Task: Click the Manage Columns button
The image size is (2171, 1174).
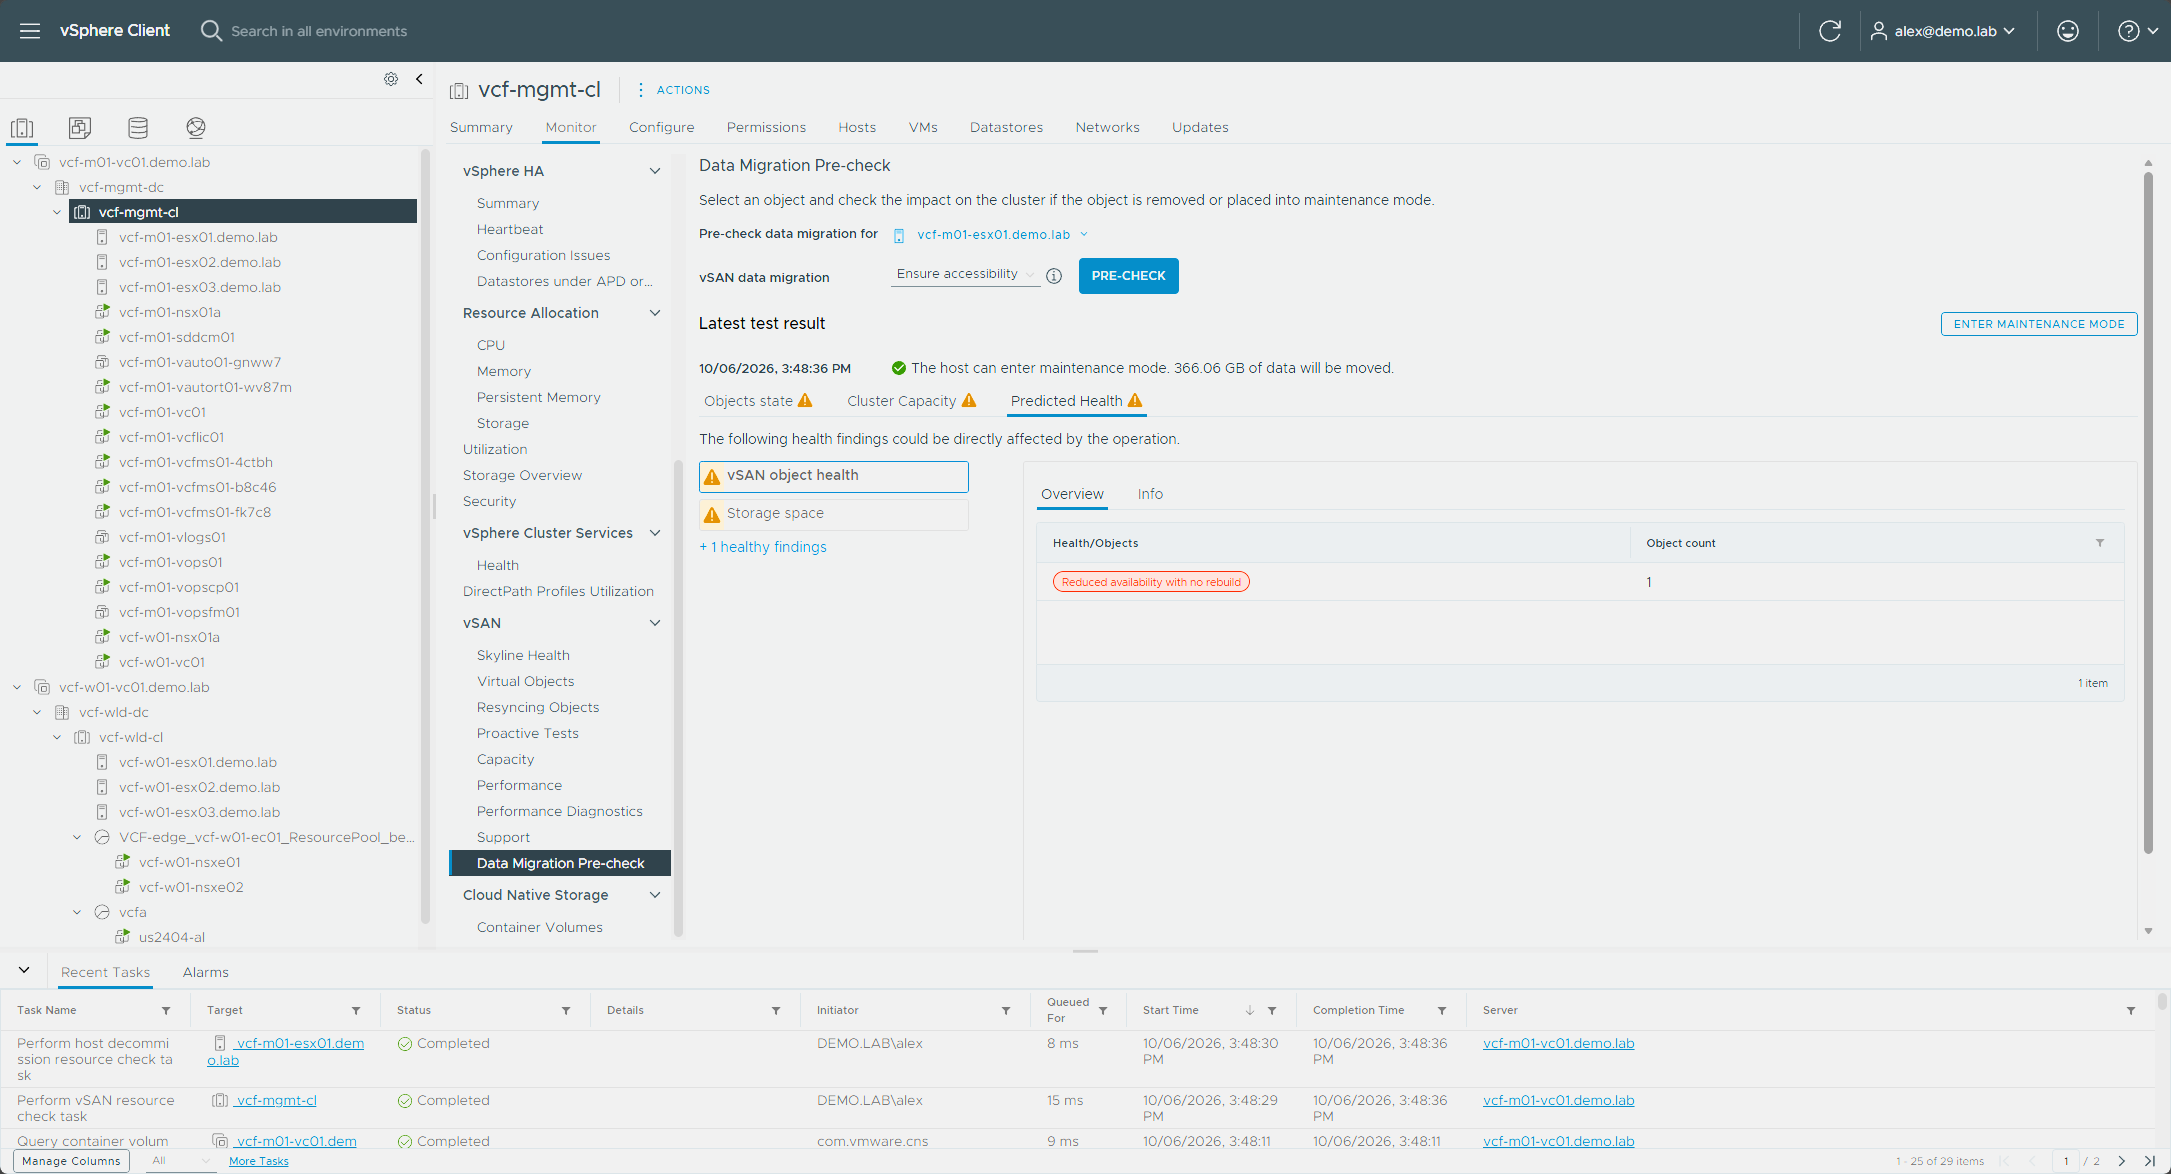Action: 71,1161
